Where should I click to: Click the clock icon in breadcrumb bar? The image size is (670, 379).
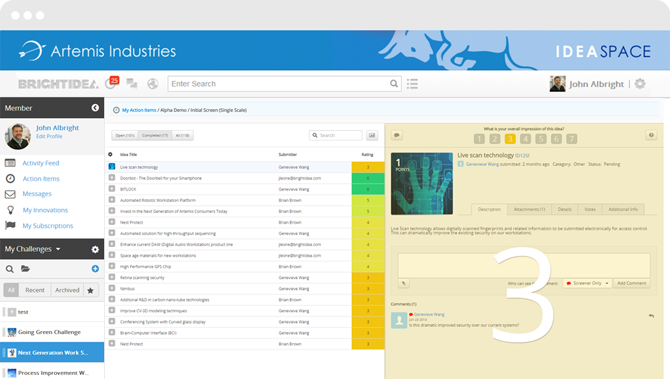[116, 110]
